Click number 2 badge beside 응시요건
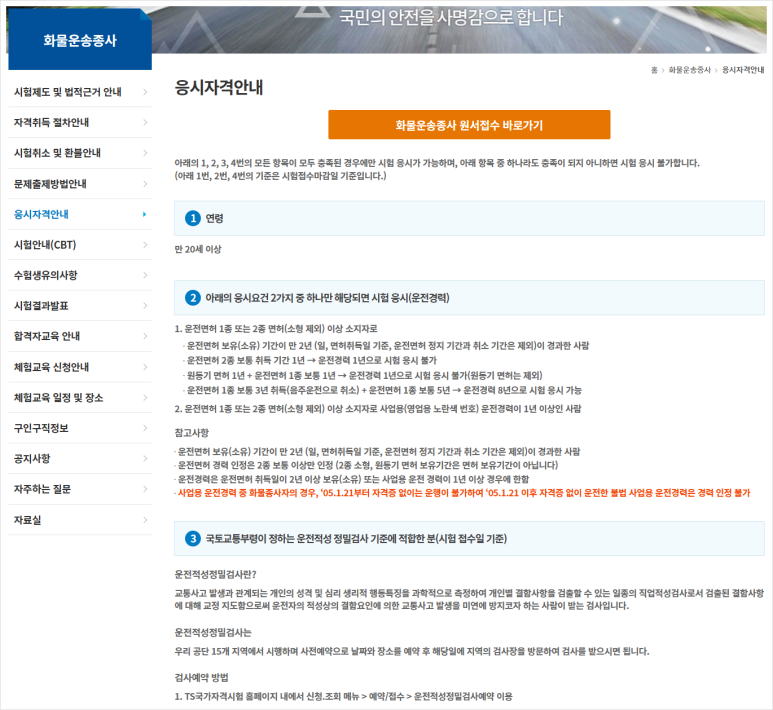Viewport: 773px width, 710px height. point(193,298)
